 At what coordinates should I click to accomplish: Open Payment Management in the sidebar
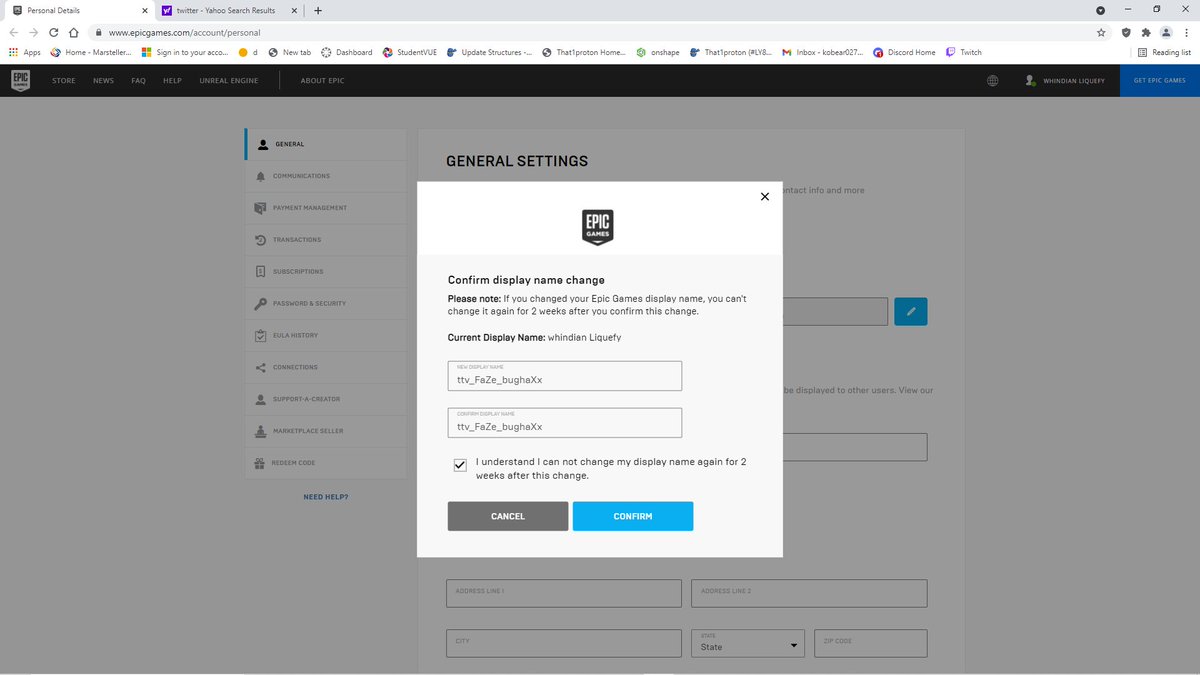(x=326, y=208)
